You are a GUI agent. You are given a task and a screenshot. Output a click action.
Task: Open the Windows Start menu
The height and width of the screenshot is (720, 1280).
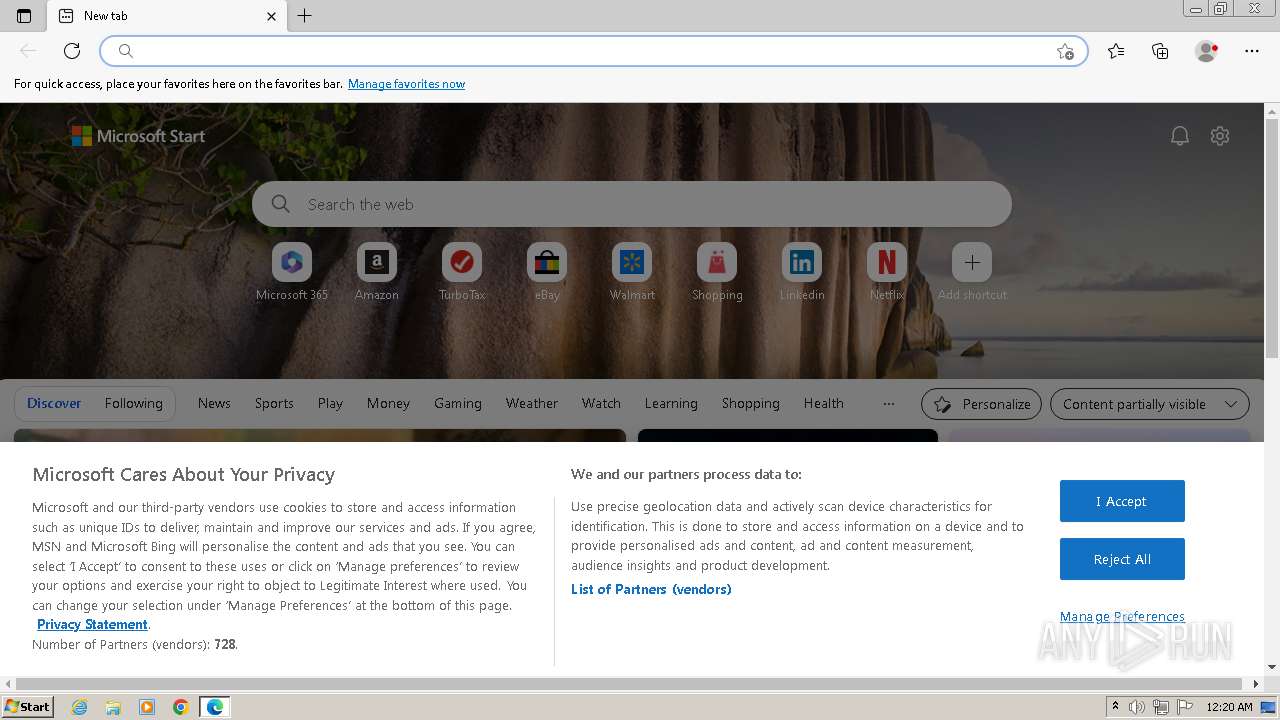27,707
